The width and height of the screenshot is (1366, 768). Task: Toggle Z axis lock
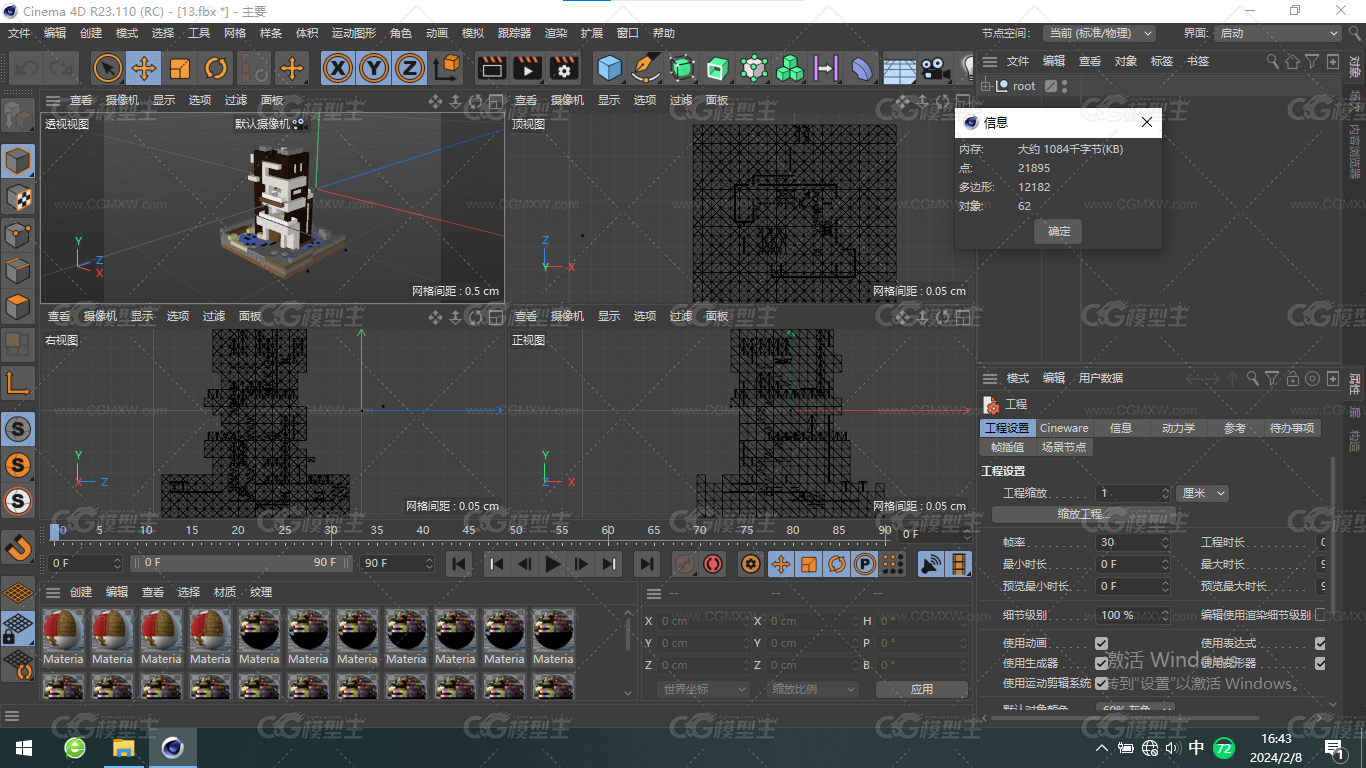410,68
